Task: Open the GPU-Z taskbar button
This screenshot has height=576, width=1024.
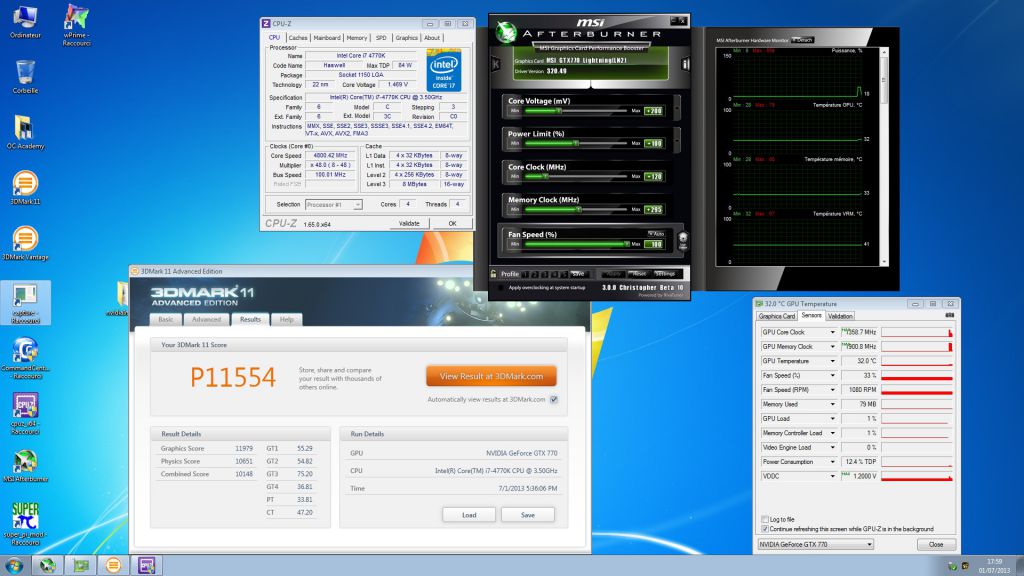Action: (81, 565)
